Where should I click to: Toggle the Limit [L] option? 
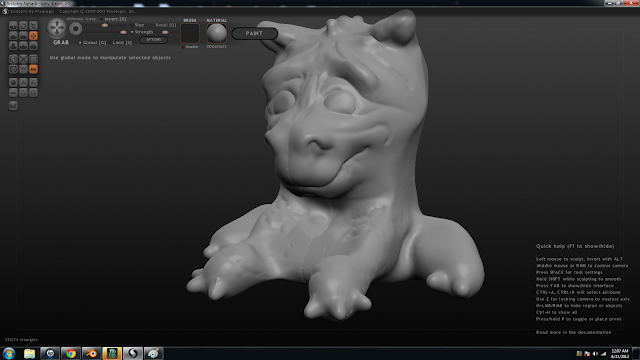tap(120, 42)
